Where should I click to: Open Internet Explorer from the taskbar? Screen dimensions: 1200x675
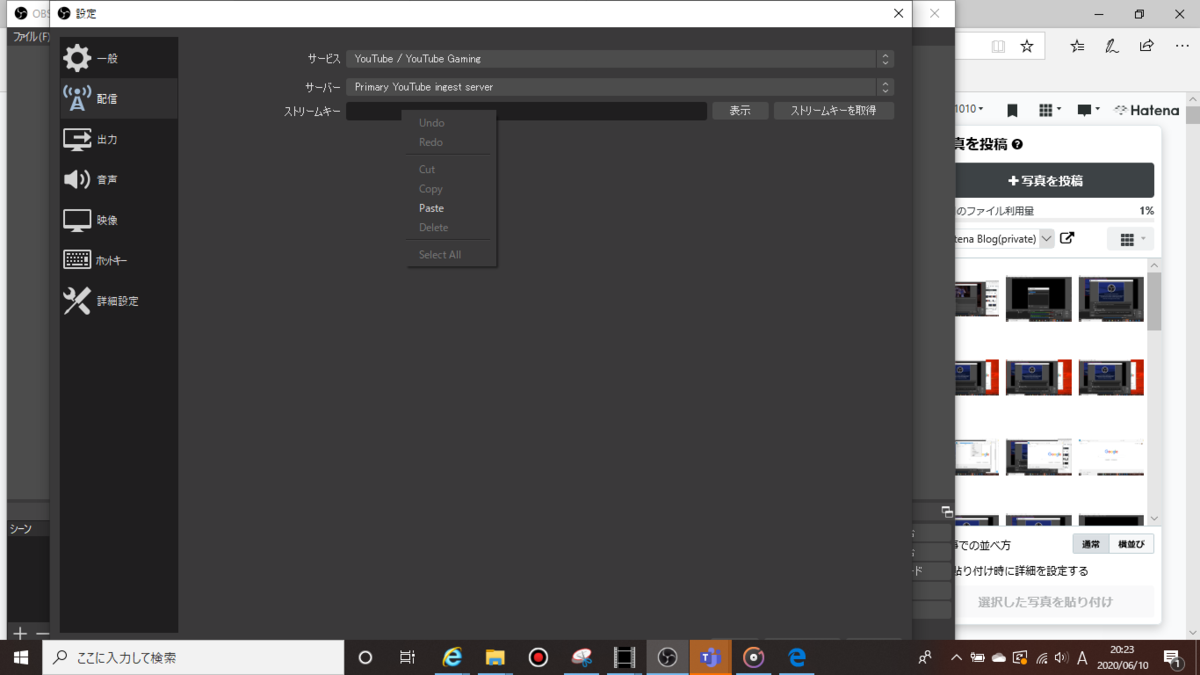pos(453,657)
